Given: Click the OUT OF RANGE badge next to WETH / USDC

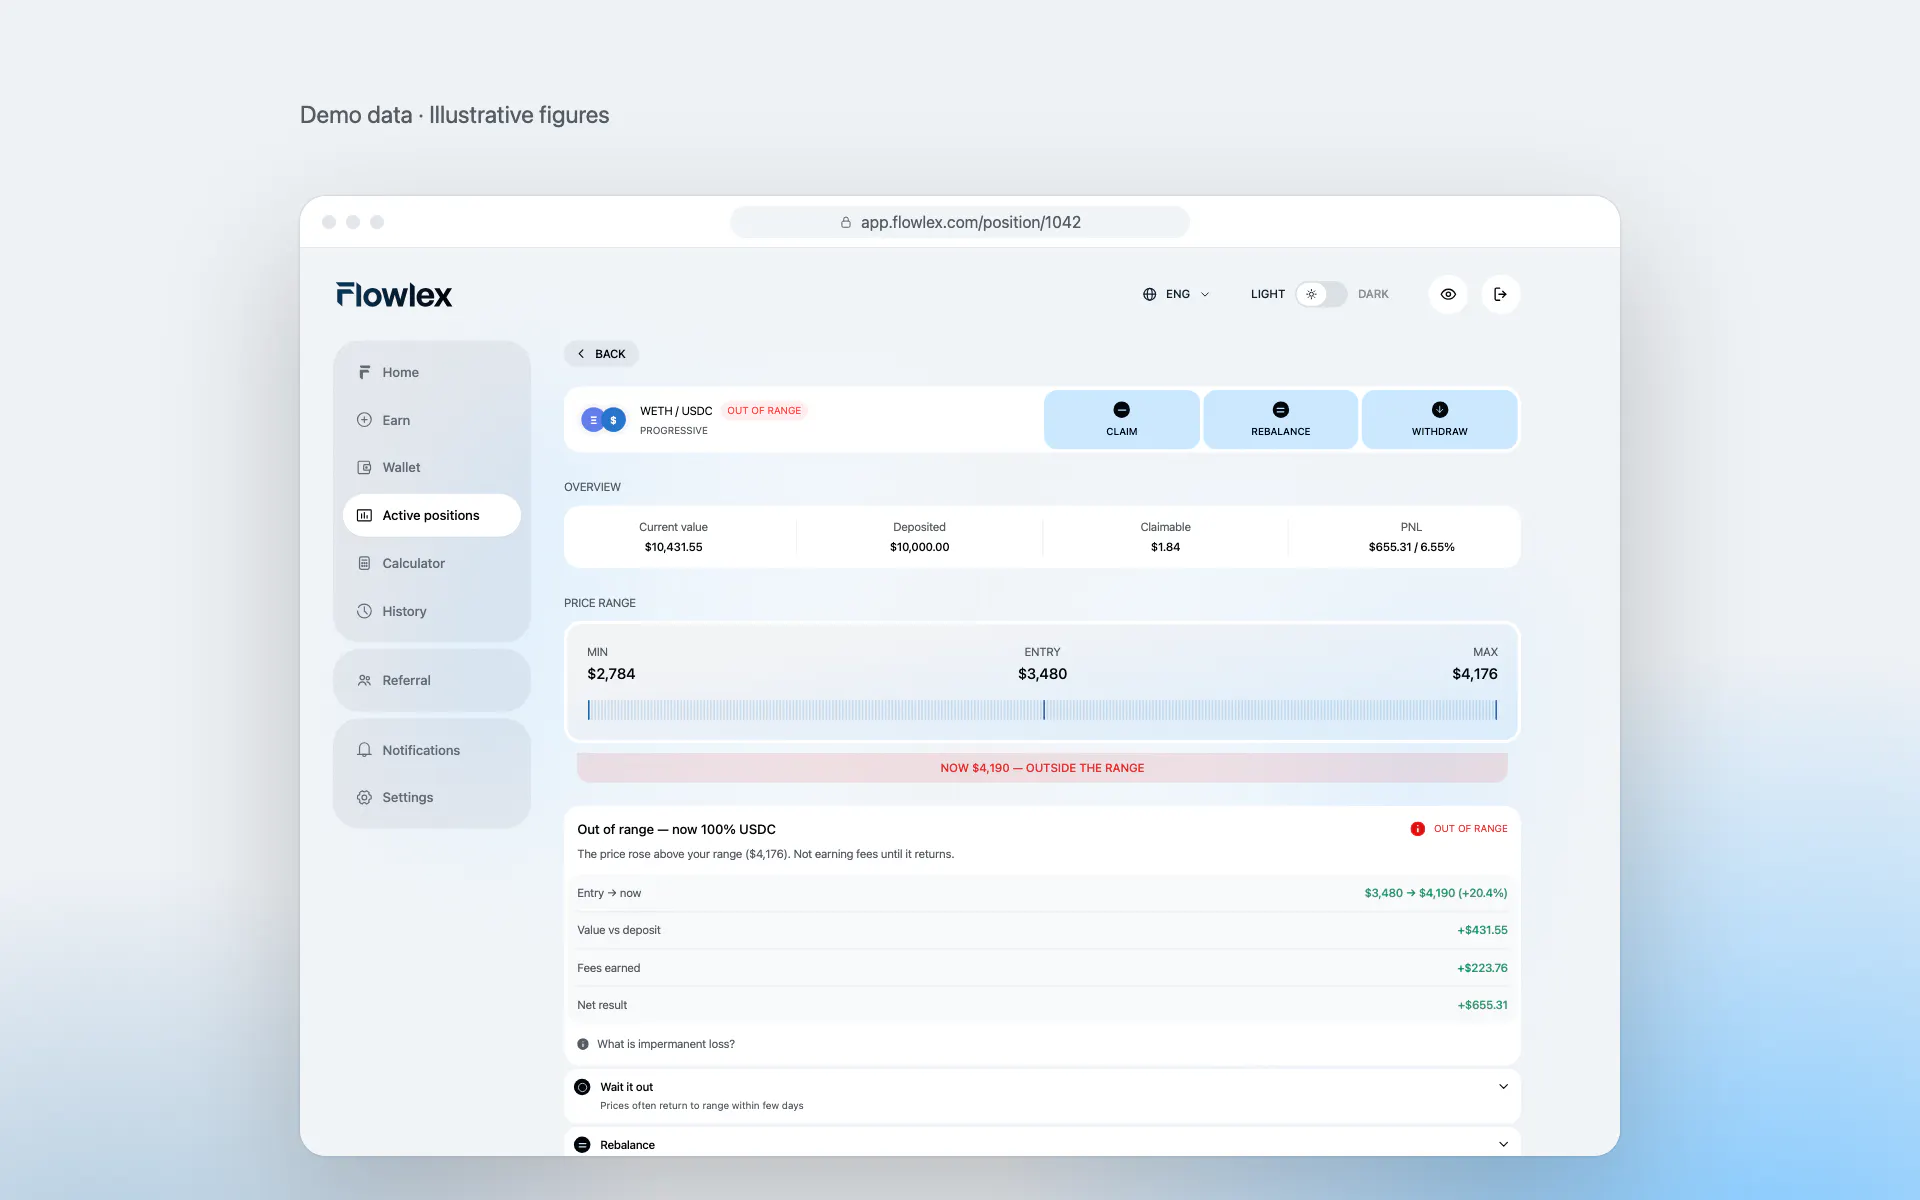Looking at the screenshot, I should (764, 411).
